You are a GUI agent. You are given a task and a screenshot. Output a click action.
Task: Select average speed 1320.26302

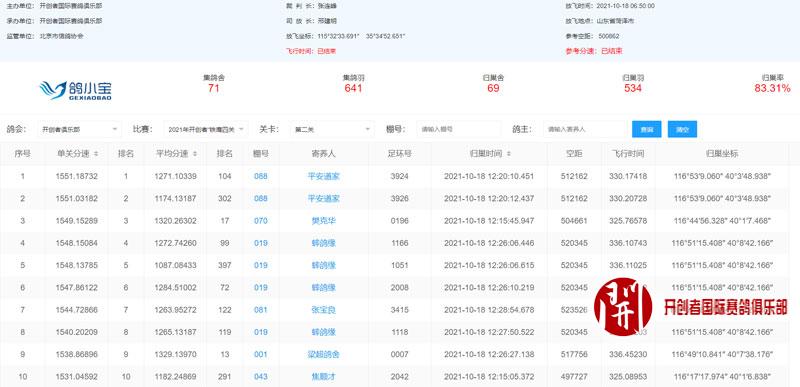click(x=175, y=221)
